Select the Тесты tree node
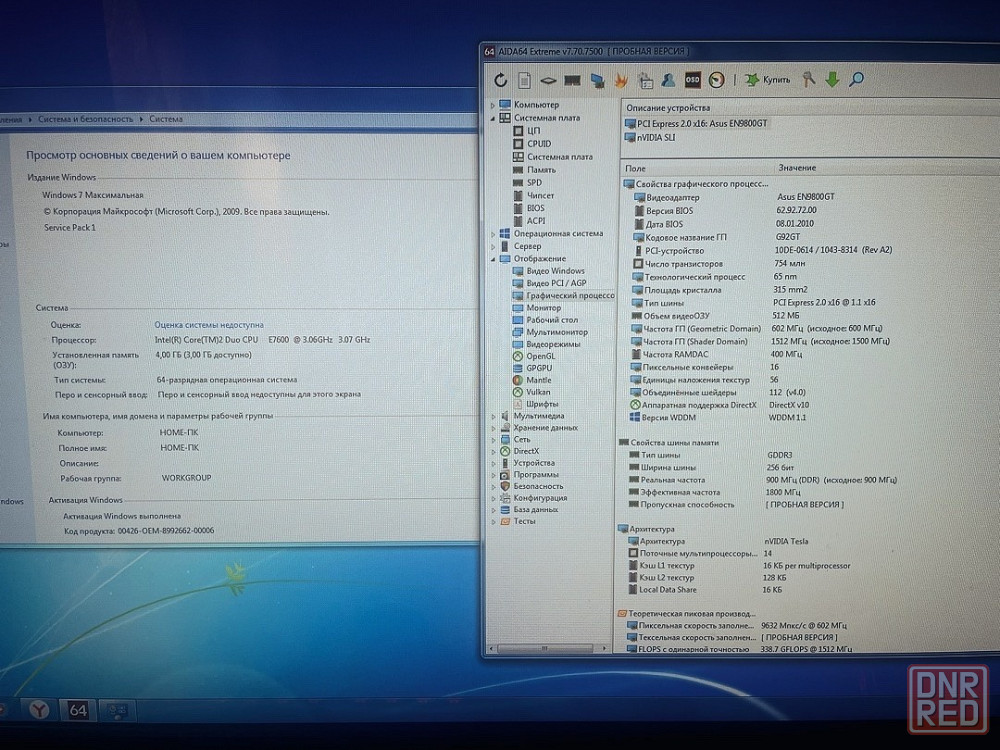The image size is (1000, 750). [518, 521]
